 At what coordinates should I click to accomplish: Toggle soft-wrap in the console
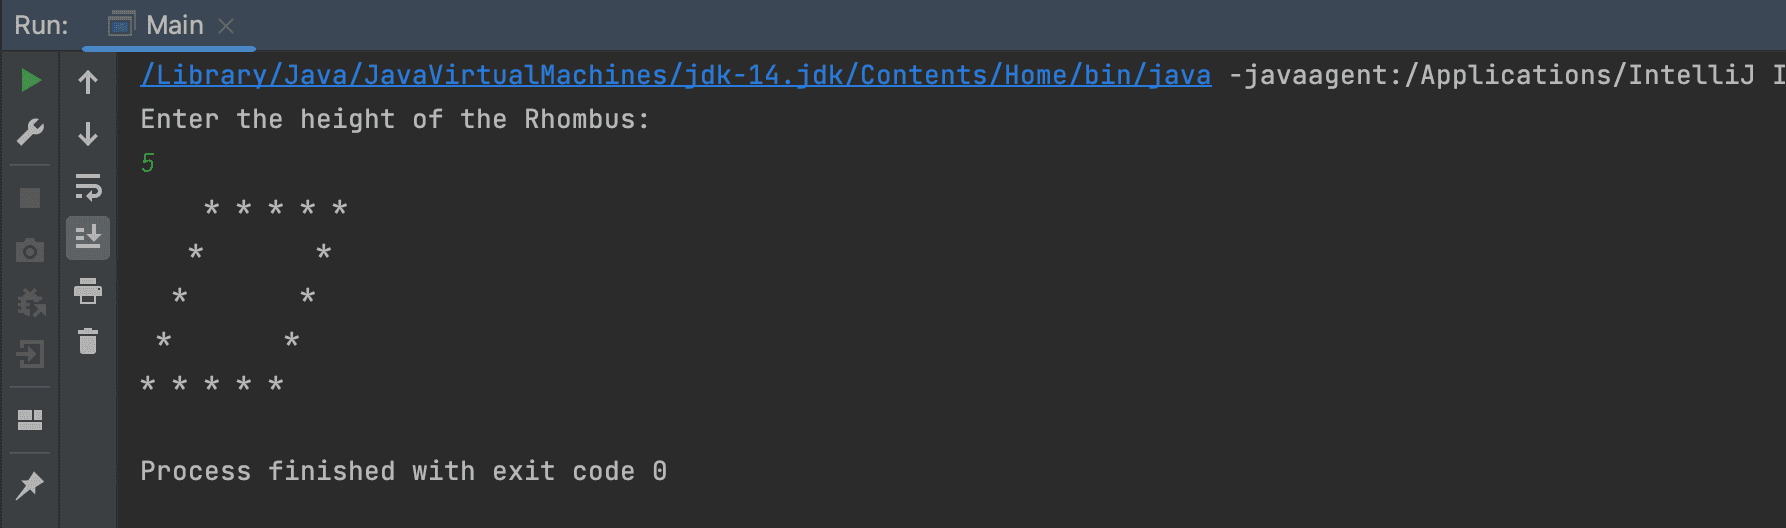coord(88,186)
